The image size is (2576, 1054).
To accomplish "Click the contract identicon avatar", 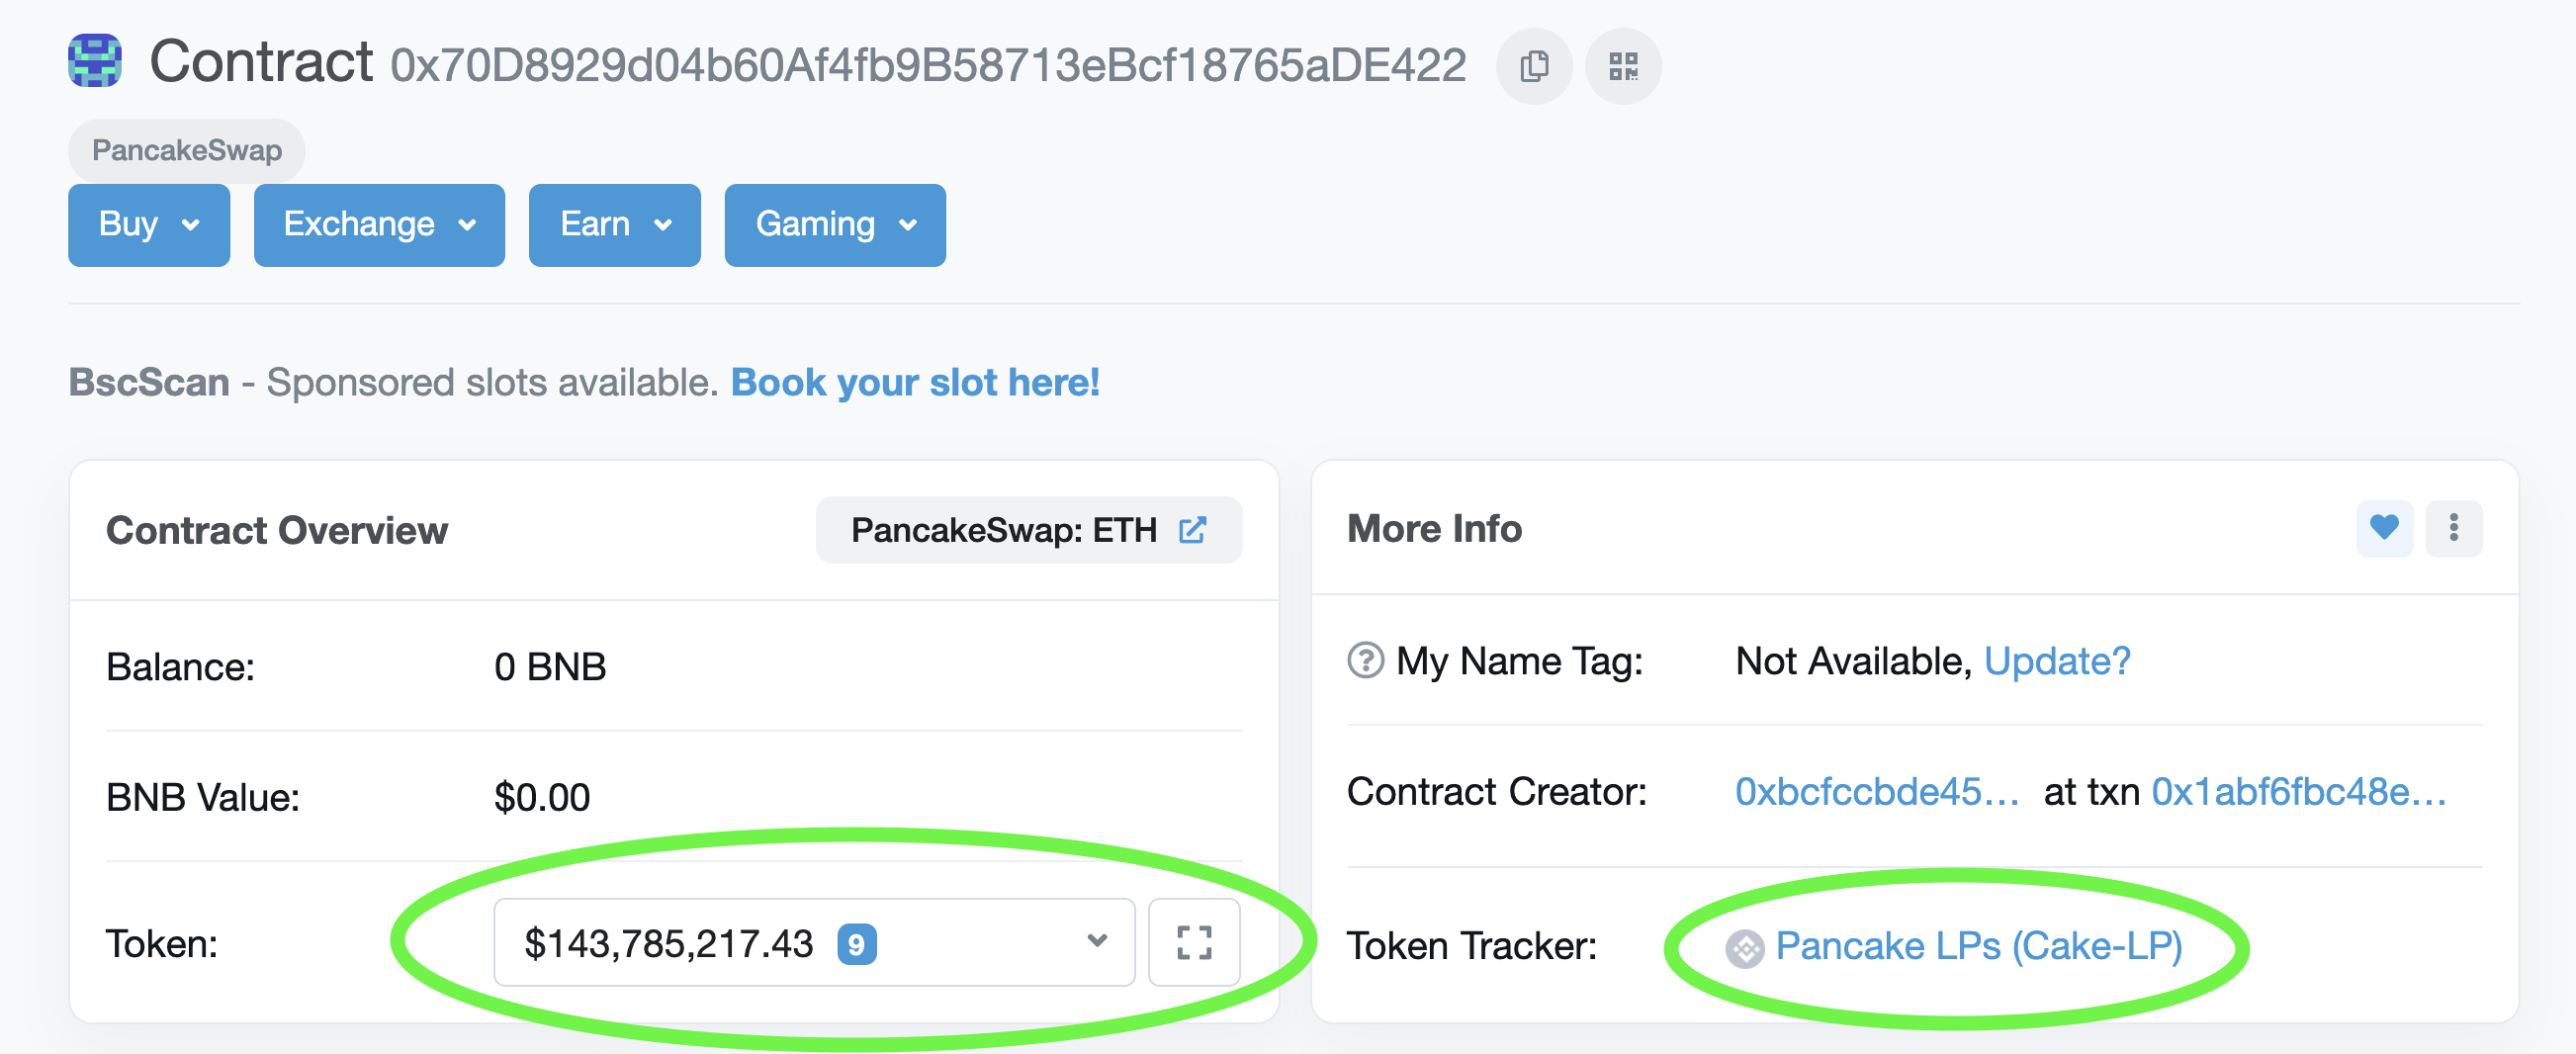I will tap(95, 61).
